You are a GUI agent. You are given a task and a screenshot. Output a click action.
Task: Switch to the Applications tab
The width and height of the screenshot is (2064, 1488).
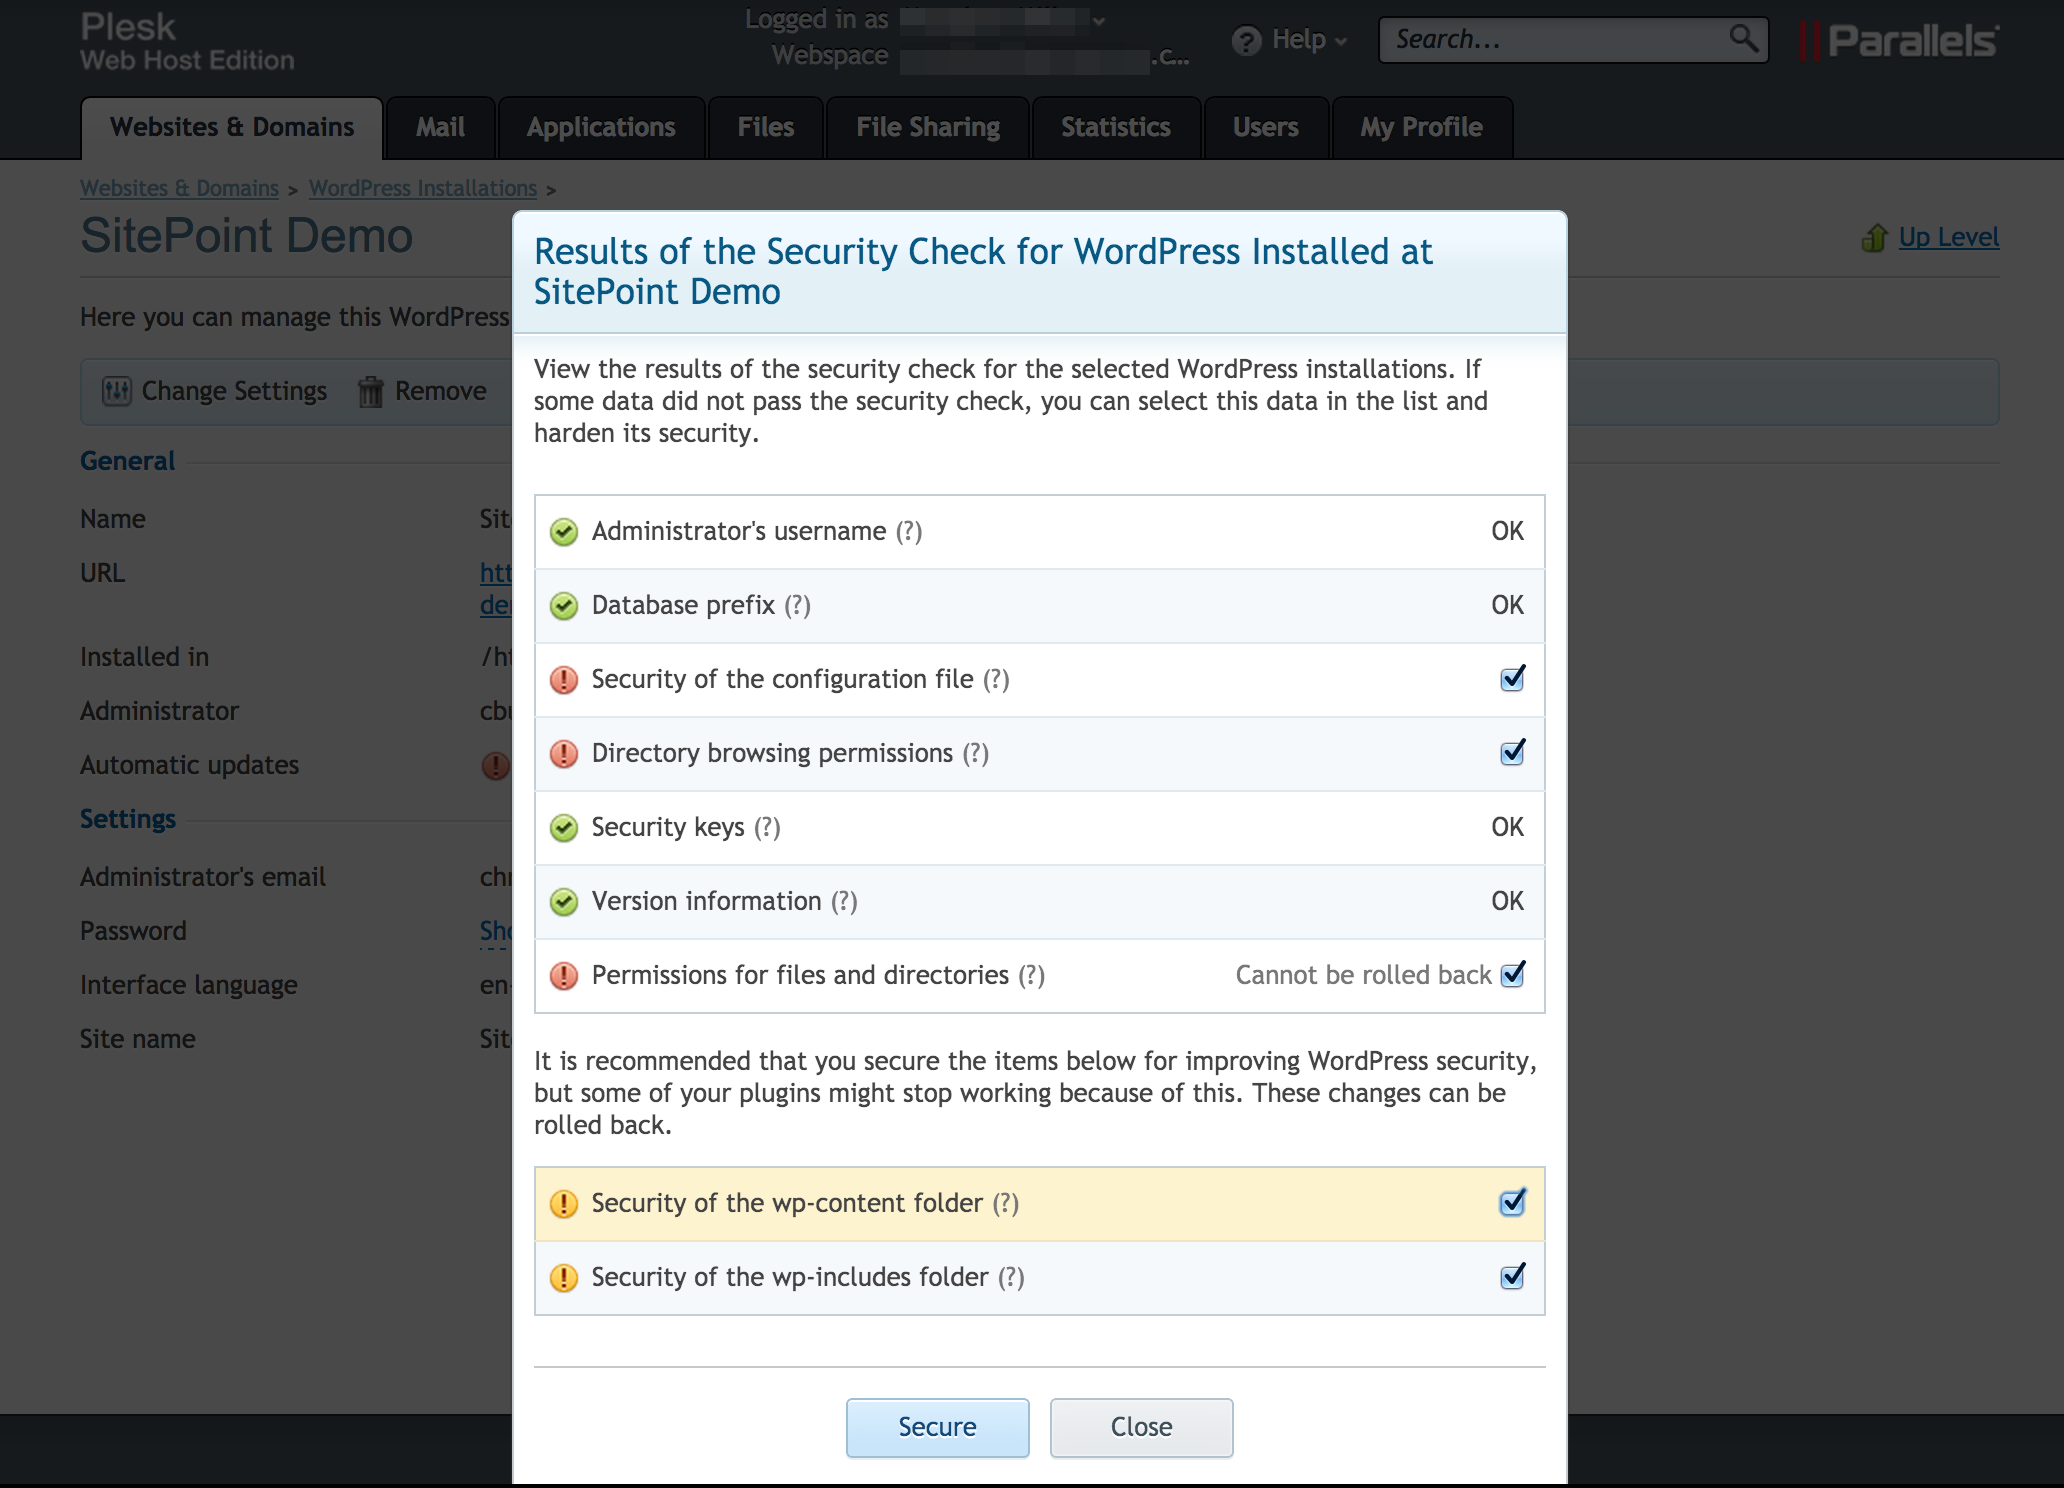coord(601,128)
